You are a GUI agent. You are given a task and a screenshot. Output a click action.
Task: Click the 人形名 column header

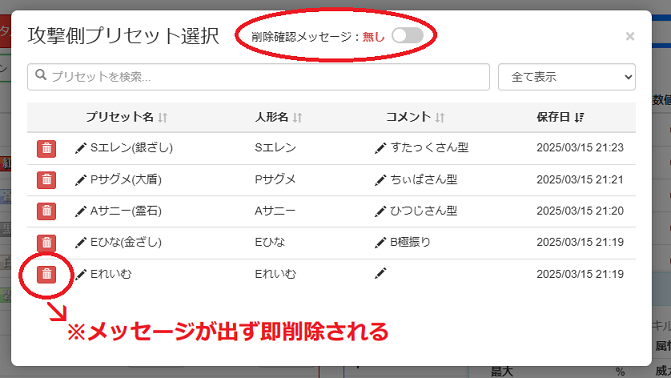coord(272,117)
